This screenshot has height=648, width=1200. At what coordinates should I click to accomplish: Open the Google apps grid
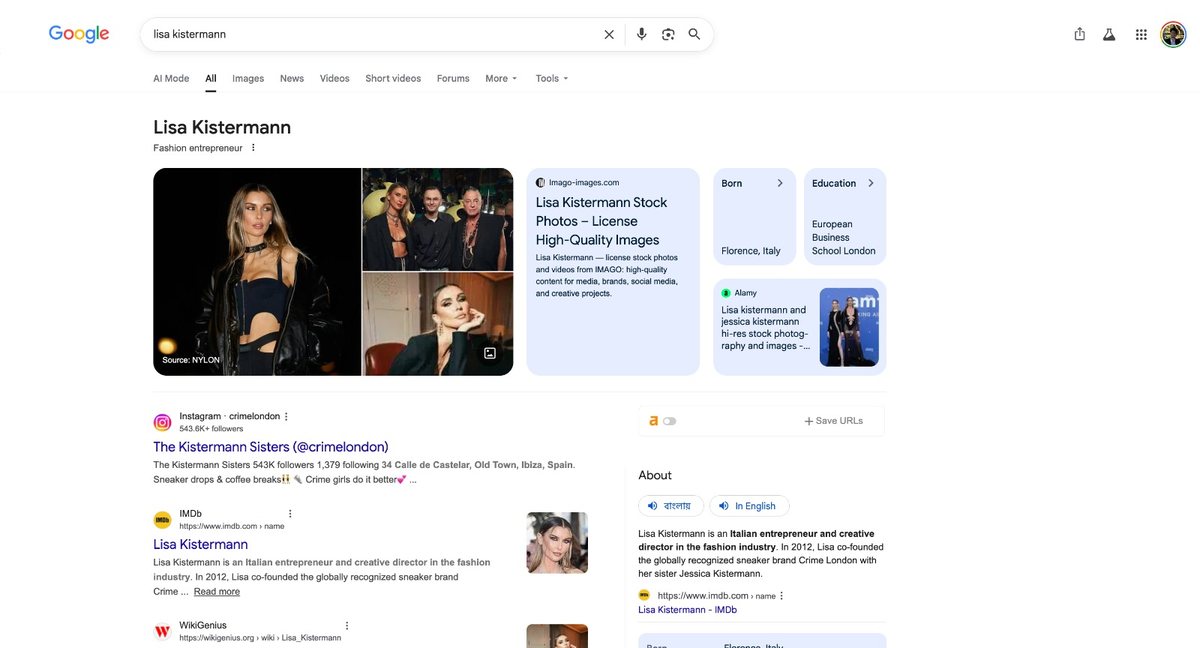[1141, 34]
